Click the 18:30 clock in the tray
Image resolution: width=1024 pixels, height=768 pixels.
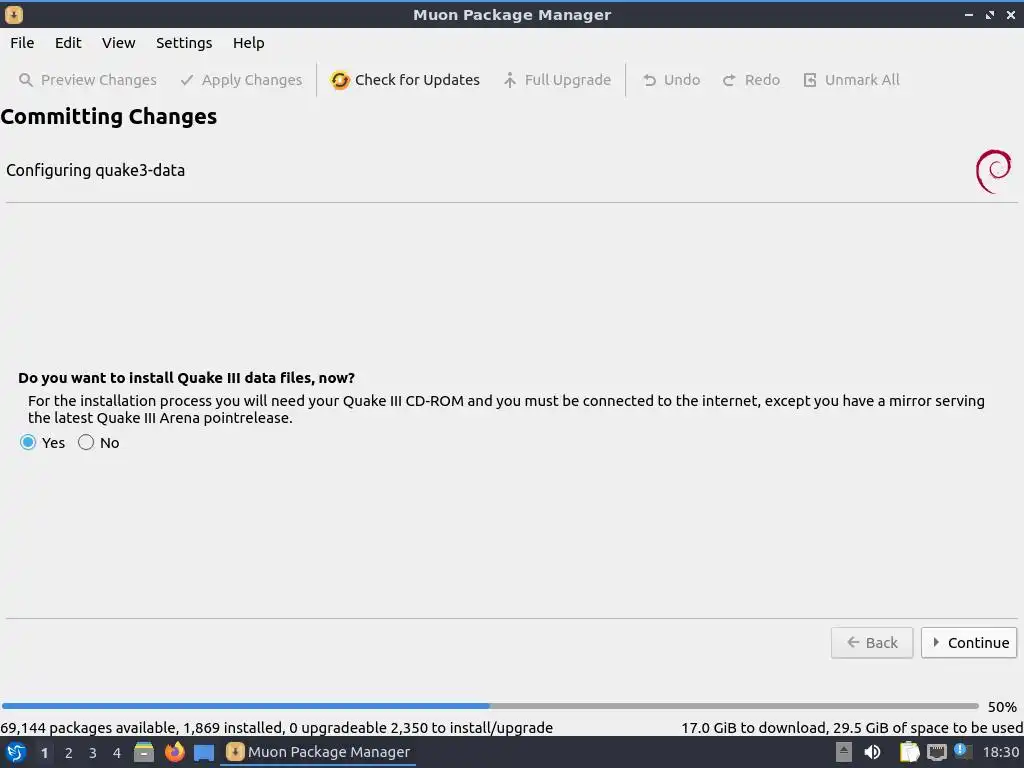(1000, 752)
